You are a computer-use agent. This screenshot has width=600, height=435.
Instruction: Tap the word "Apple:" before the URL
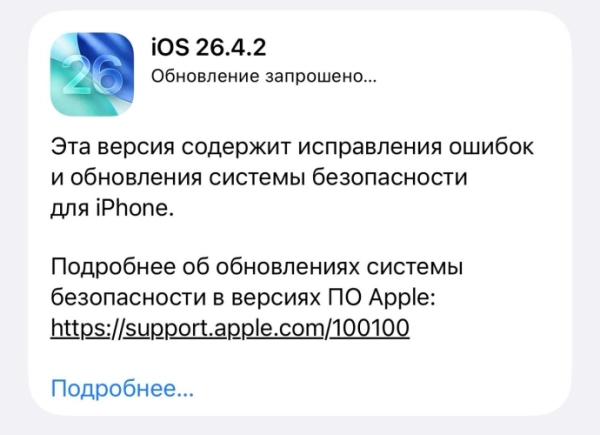402,298
